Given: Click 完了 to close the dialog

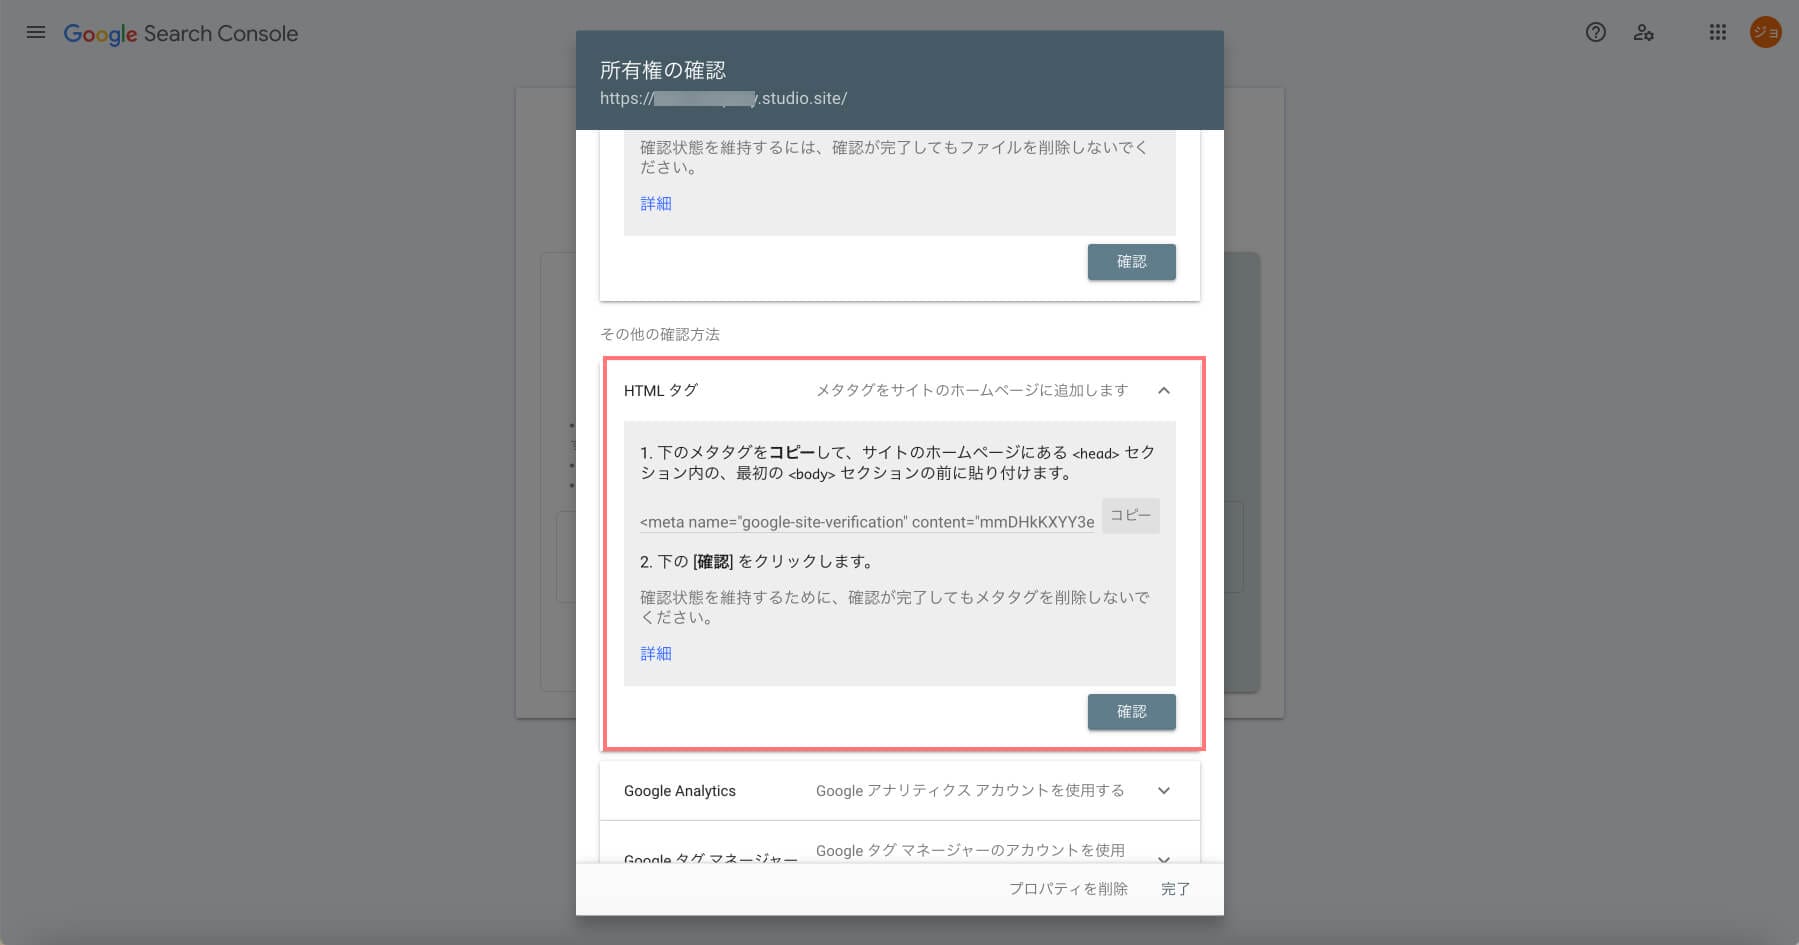Looking at the screenshot, I should pos(1175,889).
